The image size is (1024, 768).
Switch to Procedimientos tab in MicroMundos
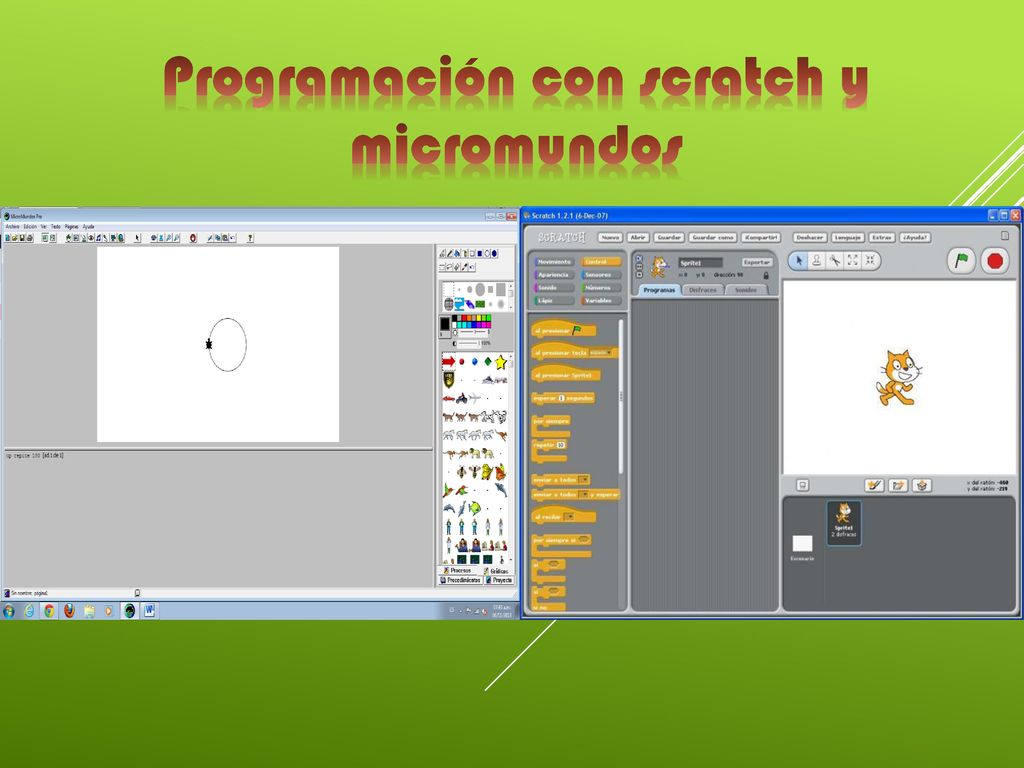point(461,580)
